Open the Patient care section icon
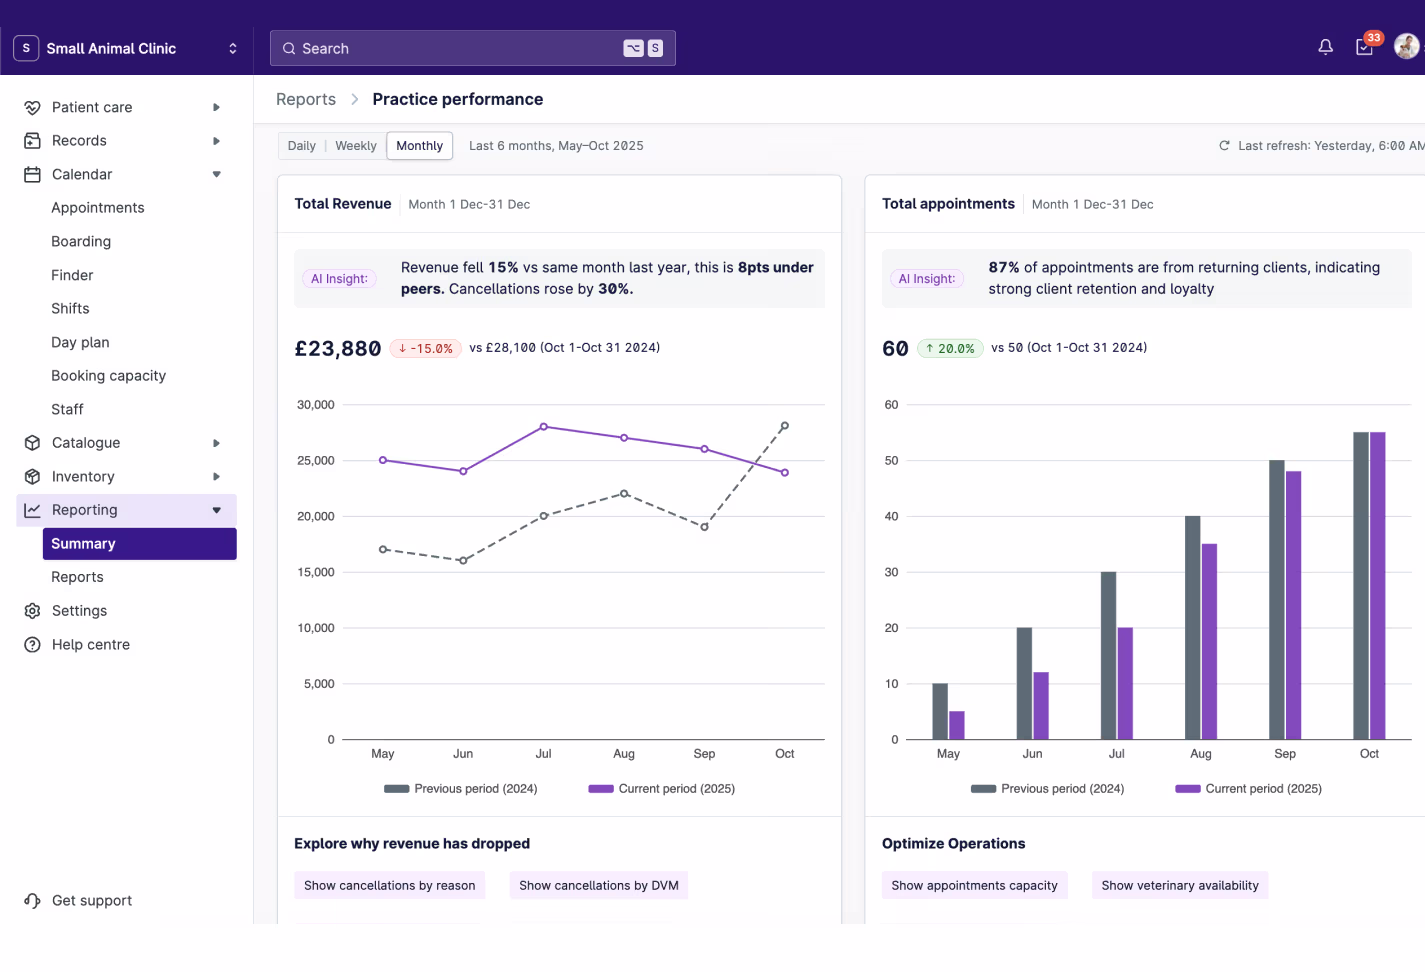 (x=31, y=107)
